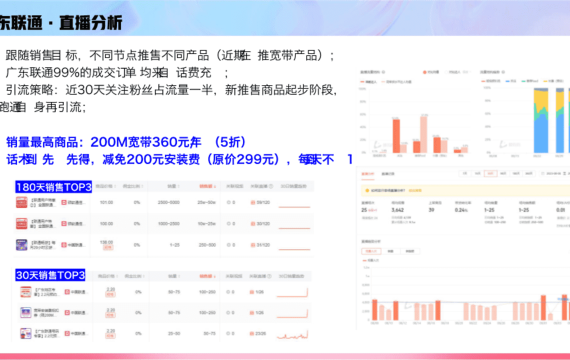Click the 10w-25w sales amount cell
Screen dimensions: 570x360
click(206, 224)
